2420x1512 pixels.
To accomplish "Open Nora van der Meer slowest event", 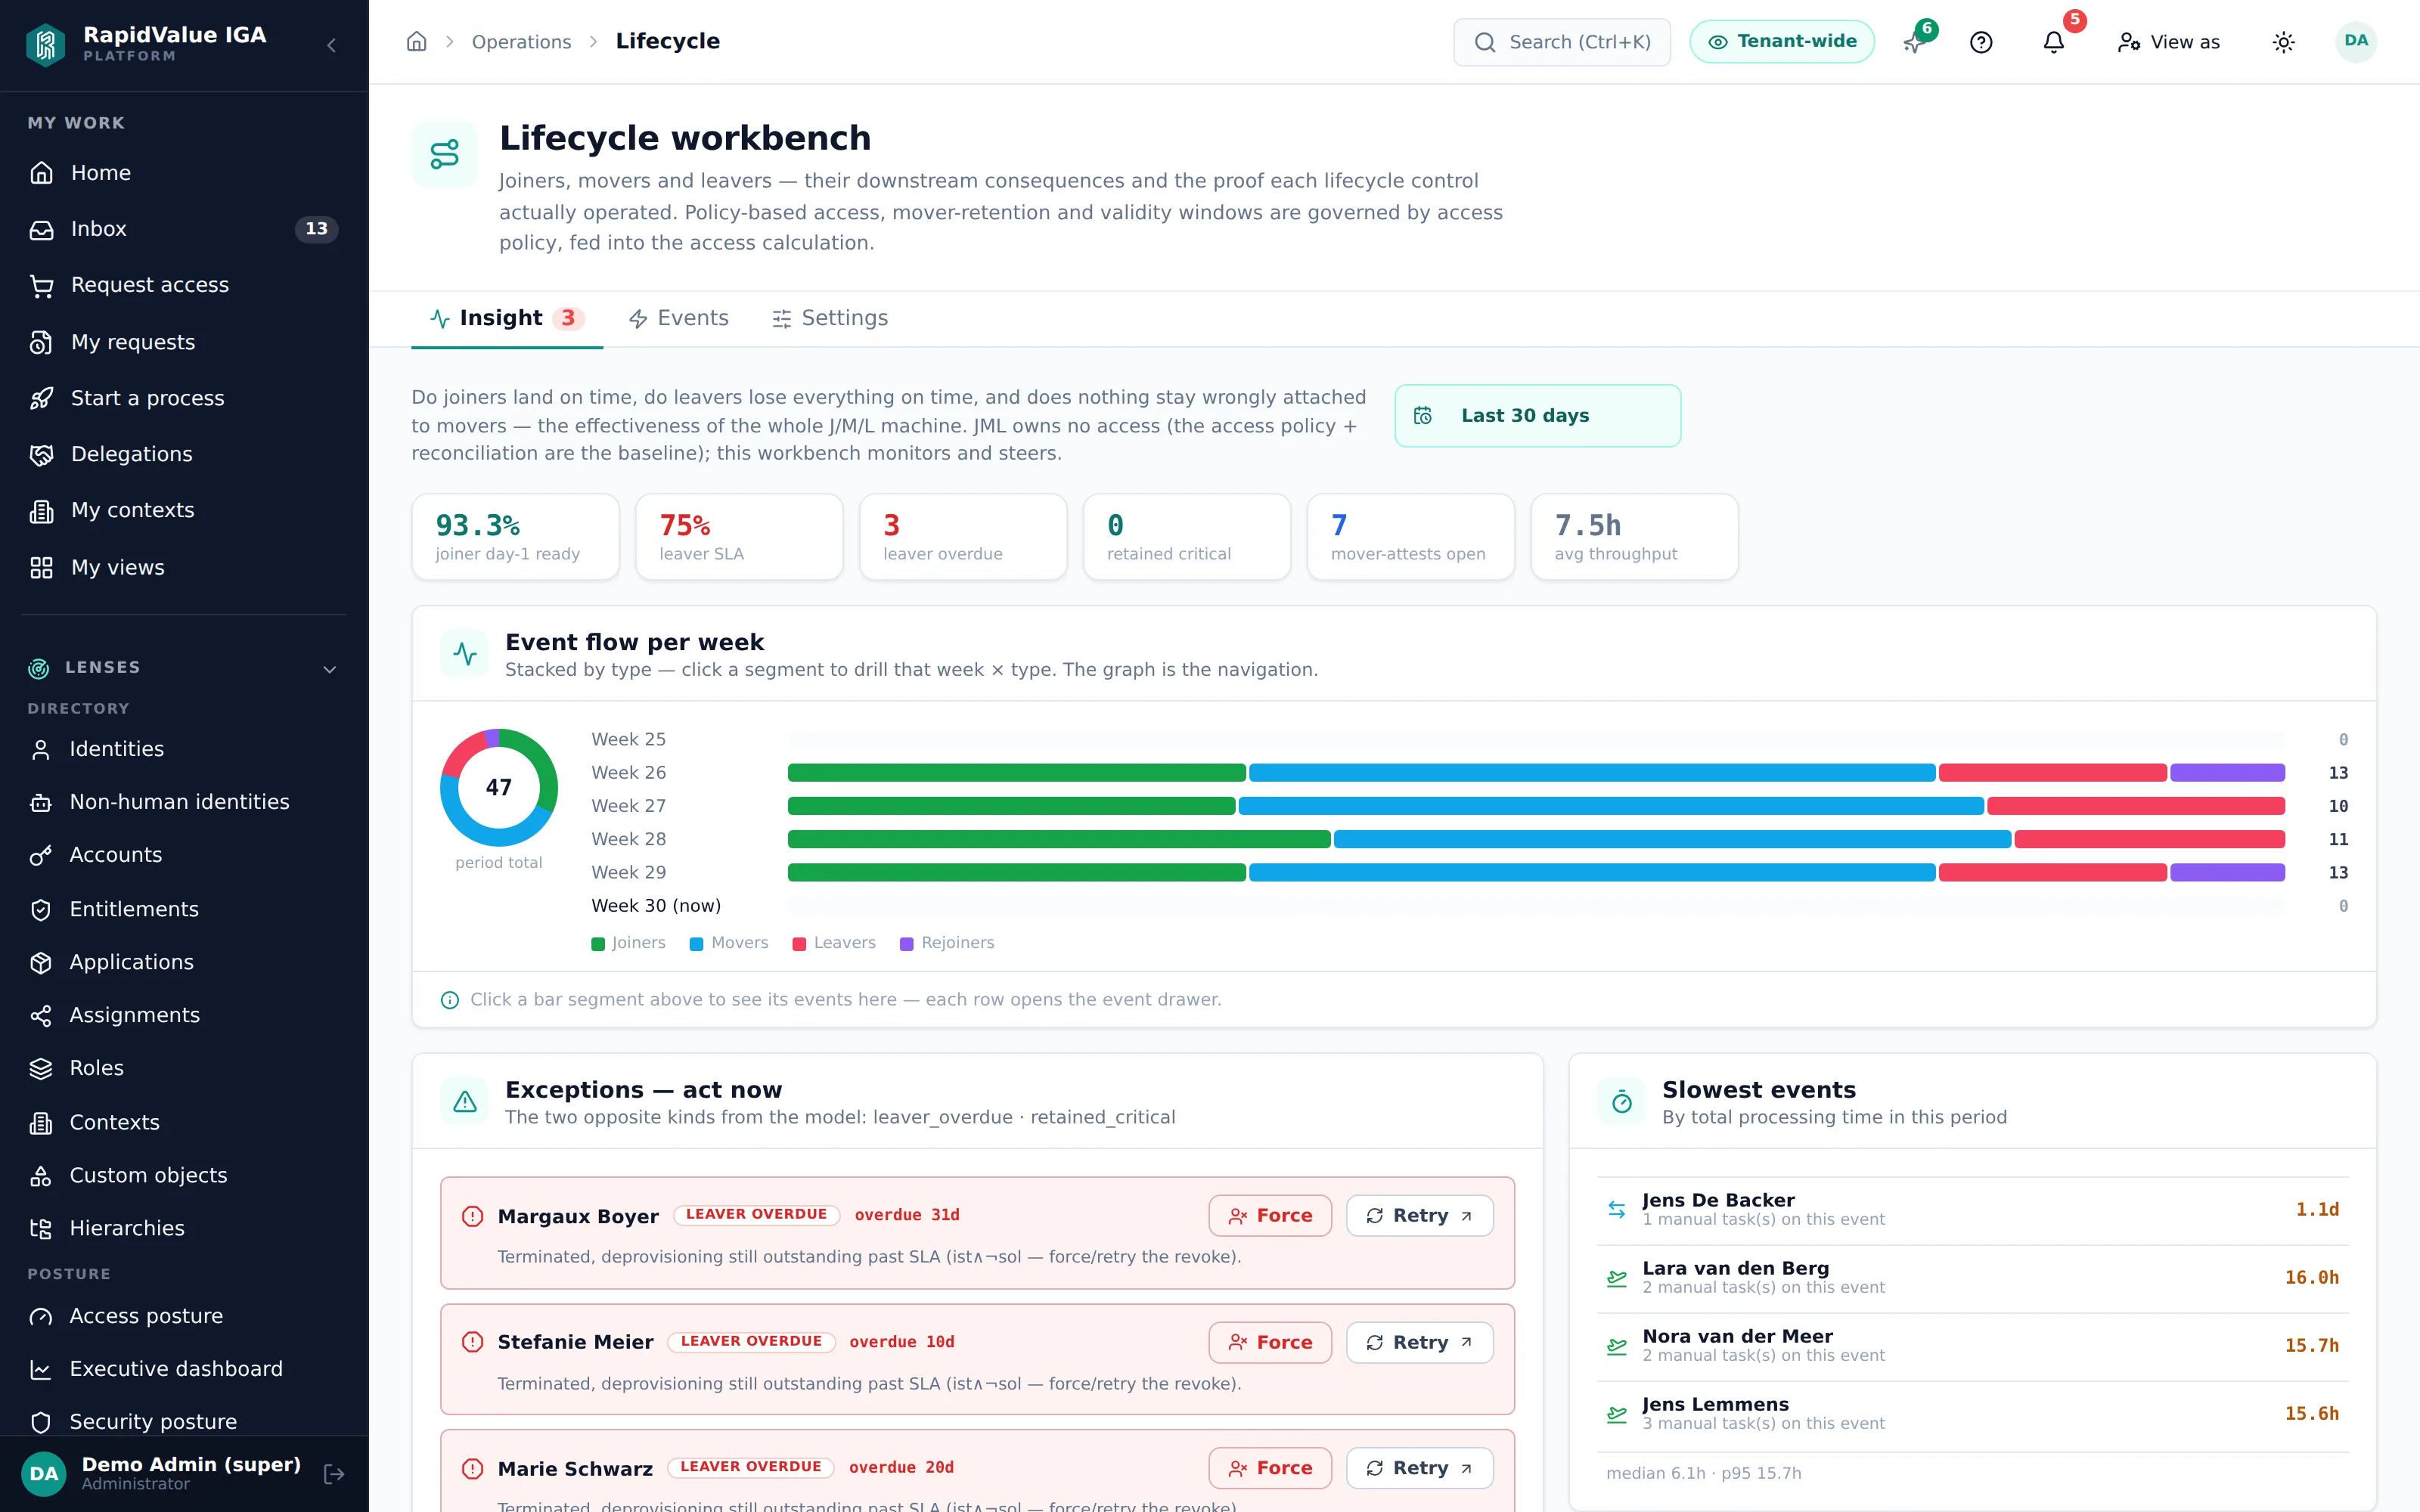I will point(1972,1346).
